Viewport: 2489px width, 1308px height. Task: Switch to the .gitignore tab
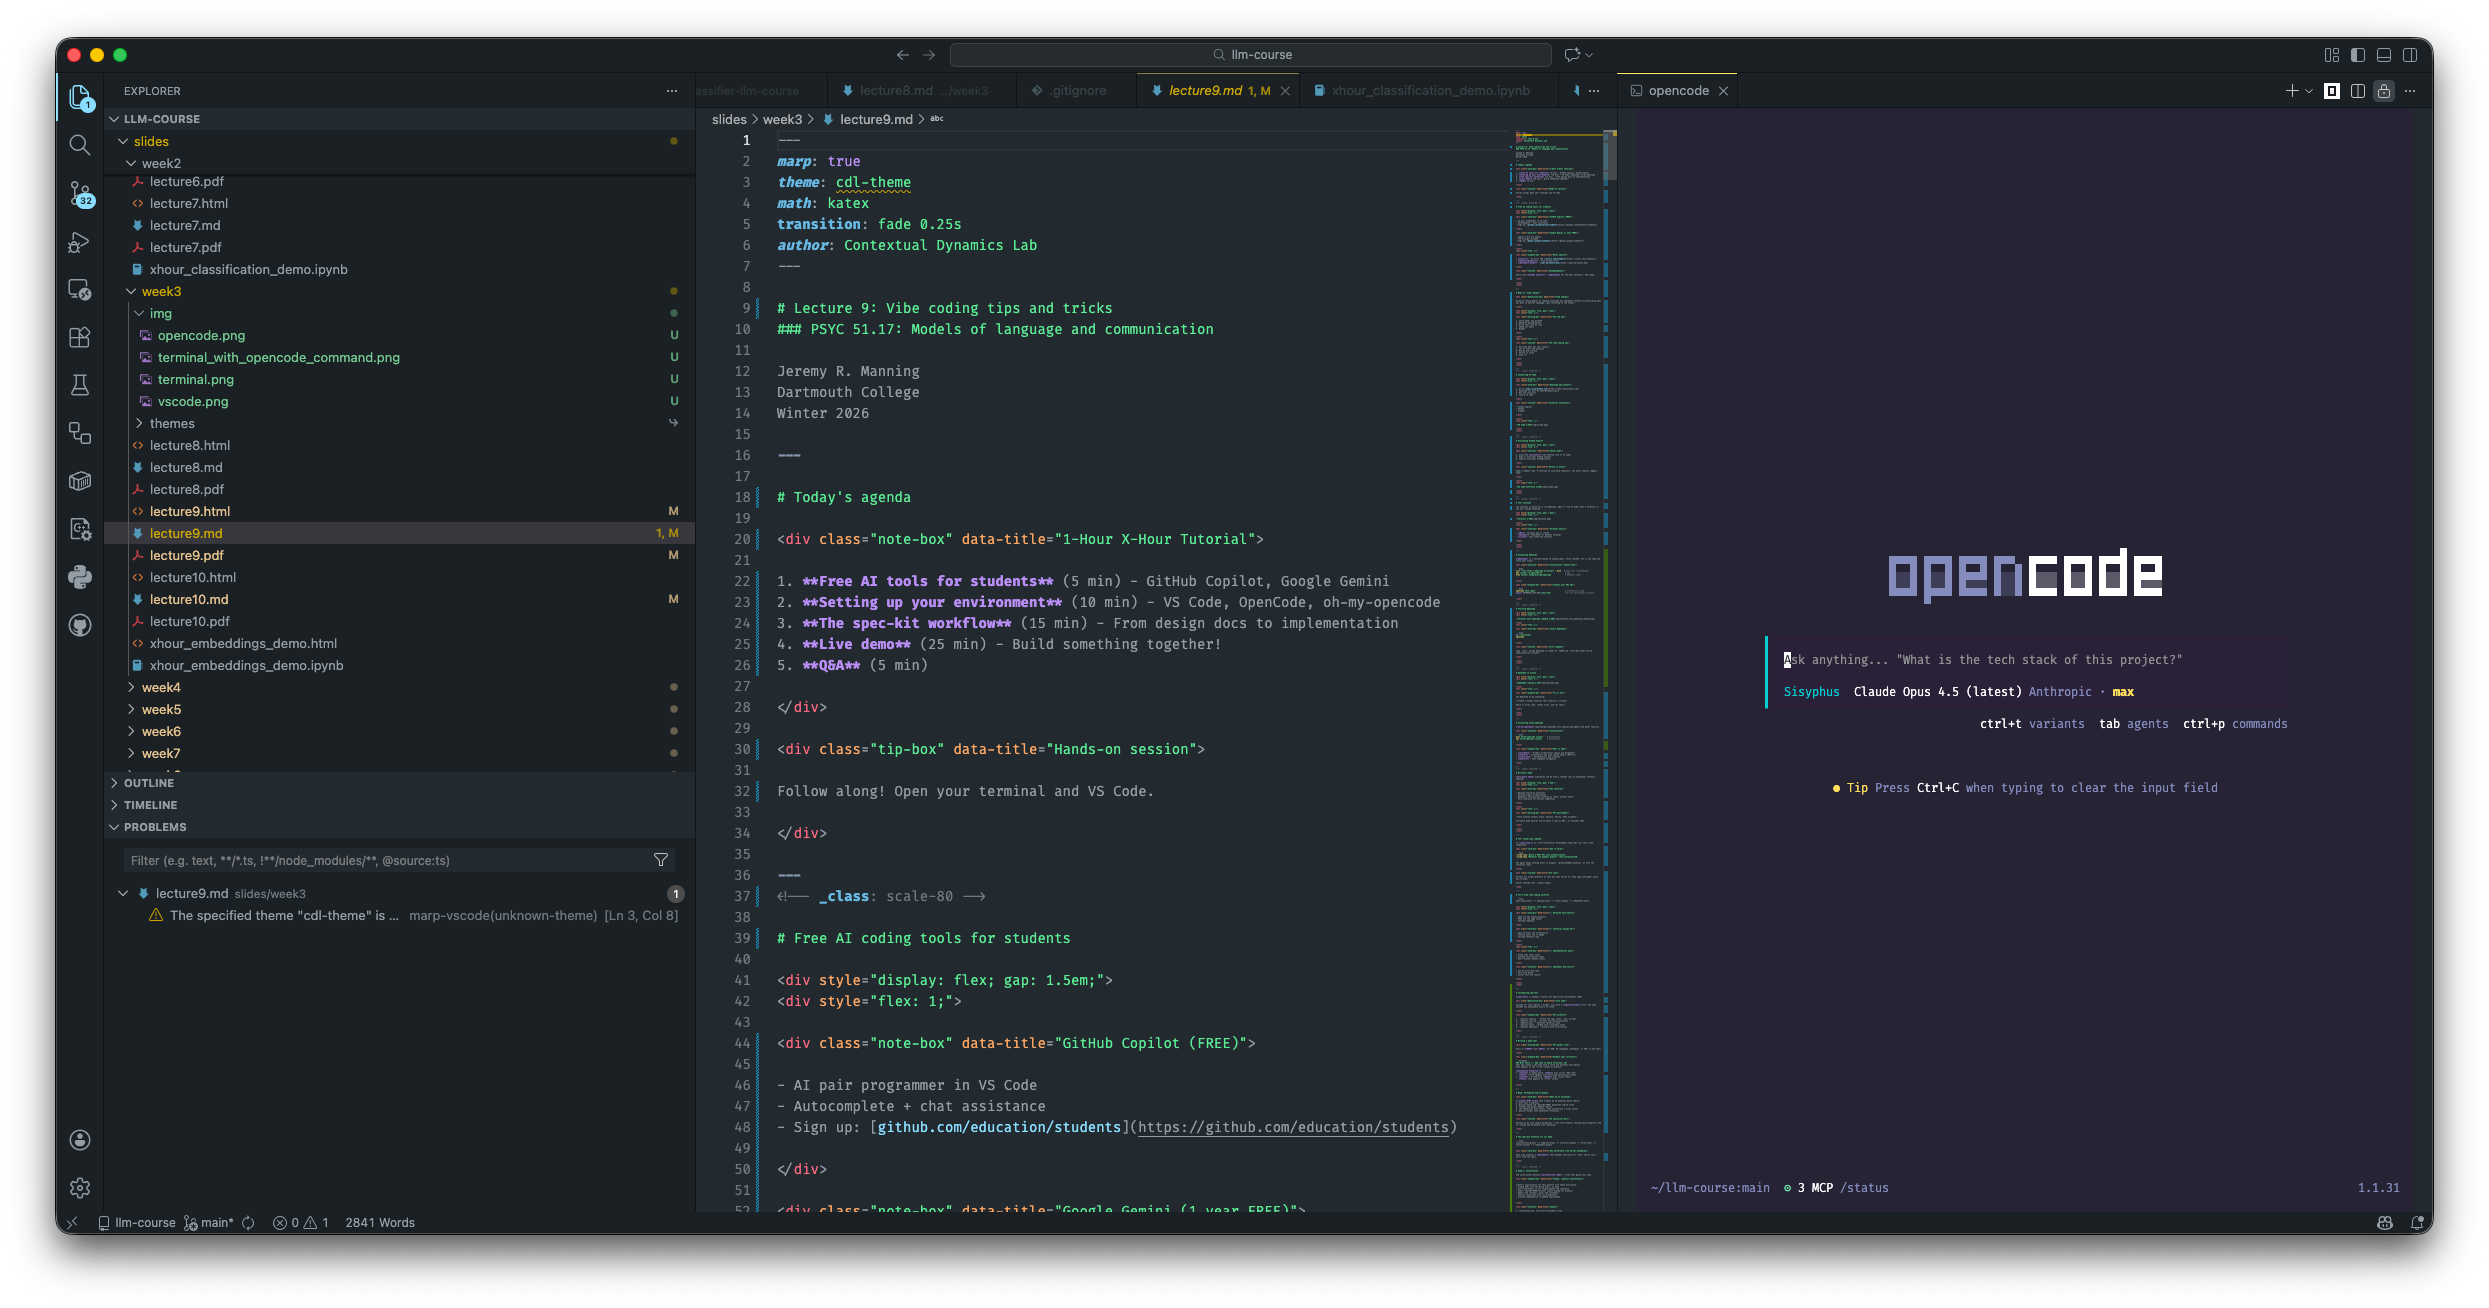point(1078,90)
